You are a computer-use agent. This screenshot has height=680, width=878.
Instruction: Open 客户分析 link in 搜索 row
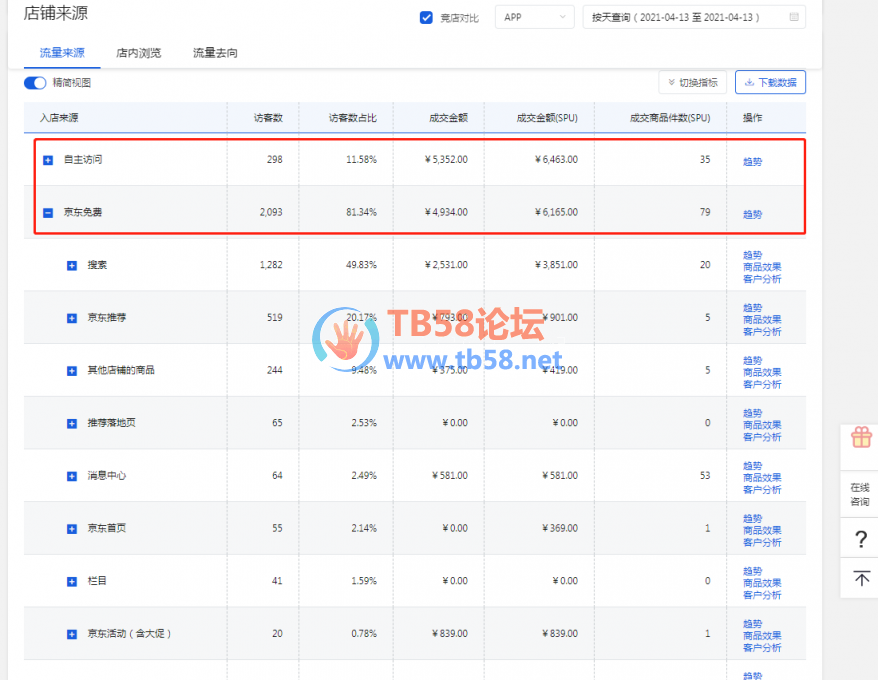762,279
